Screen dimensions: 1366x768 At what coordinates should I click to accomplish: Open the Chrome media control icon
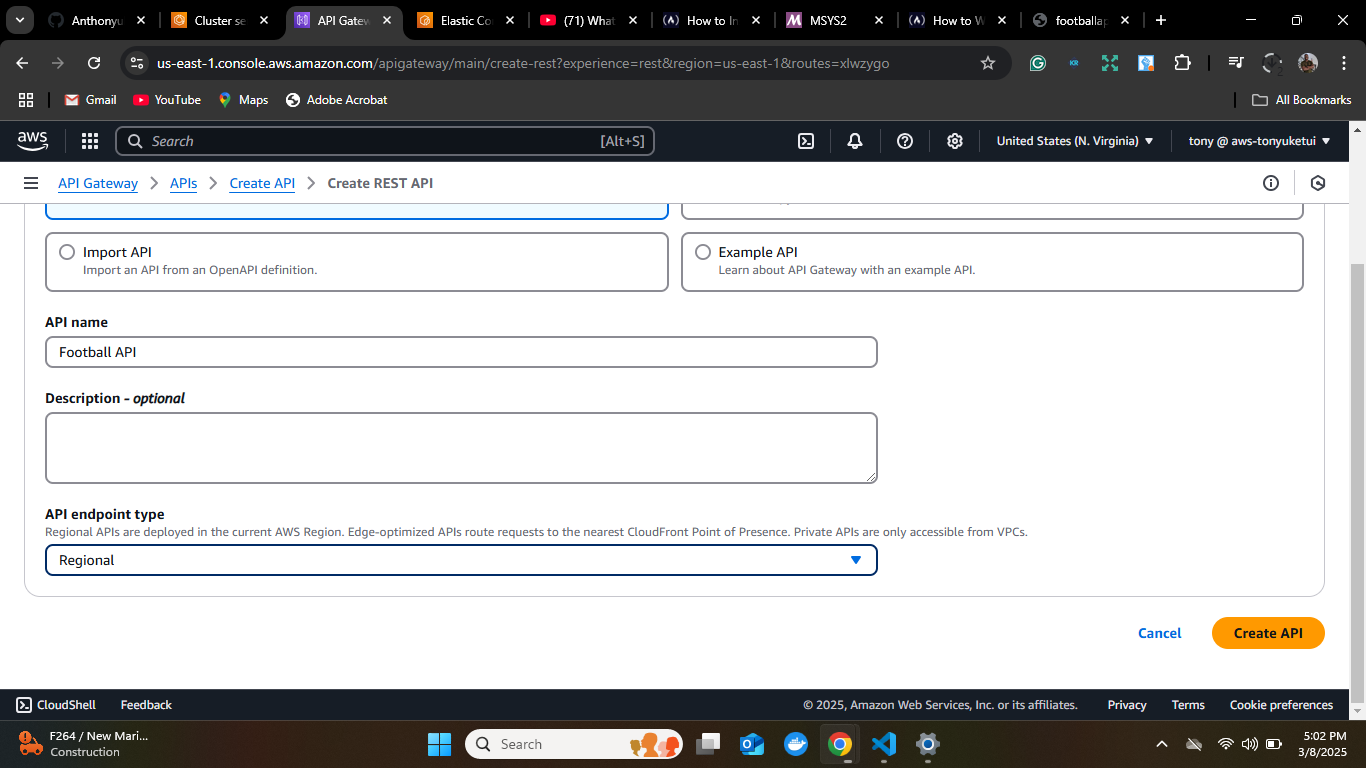pyautogui.click(x=1236, y=63)
